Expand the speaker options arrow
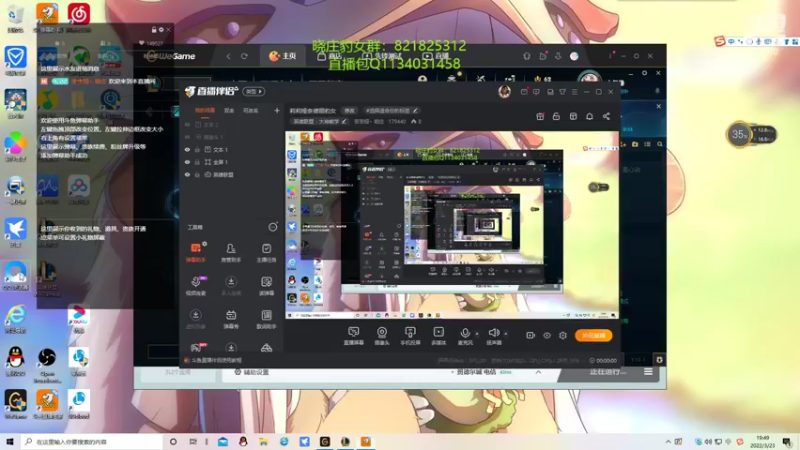Image resolution: width=800 pixels, height=450 pixels. pyautogui.click(x=506, y=334)
